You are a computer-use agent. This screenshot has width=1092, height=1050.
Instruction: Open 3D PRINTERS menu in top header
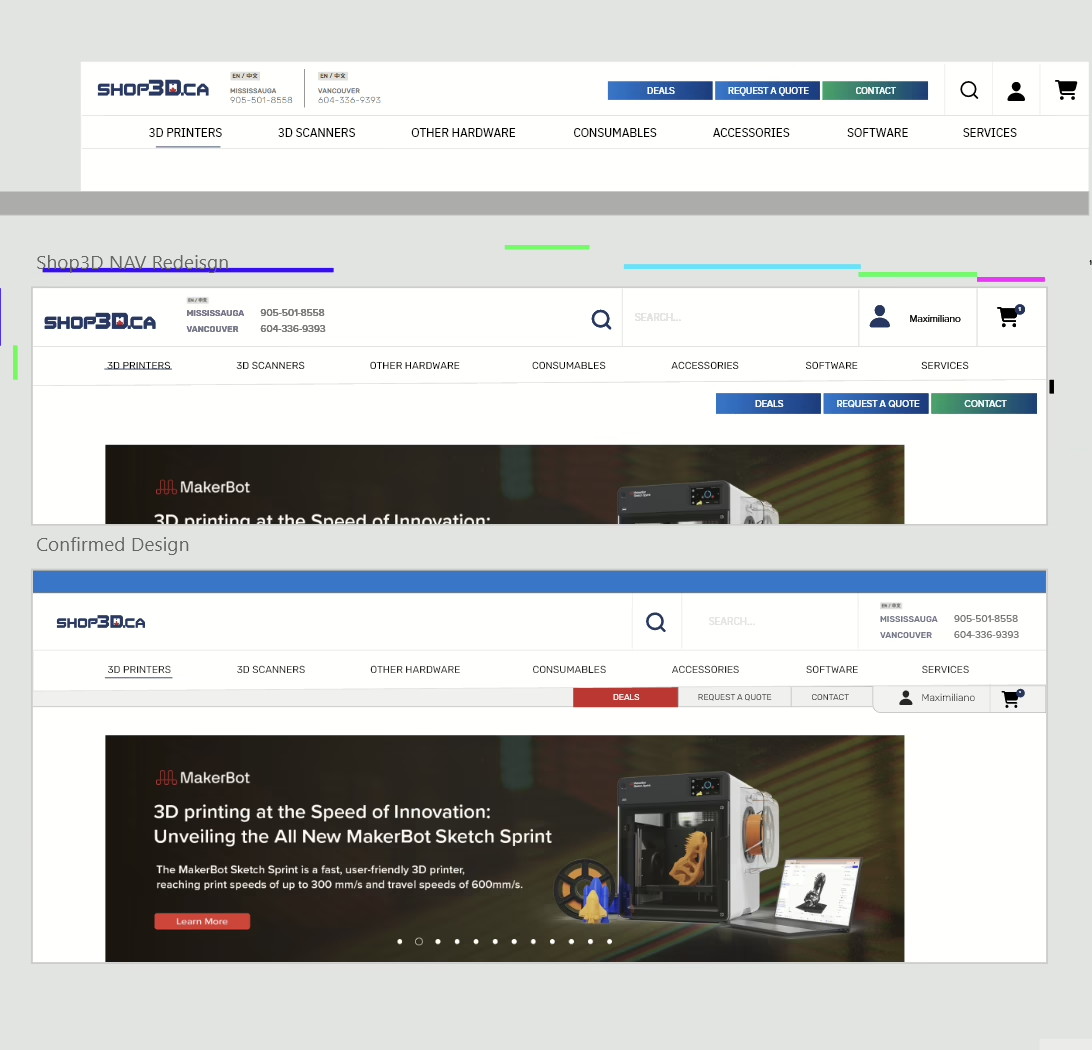point(185,132)
